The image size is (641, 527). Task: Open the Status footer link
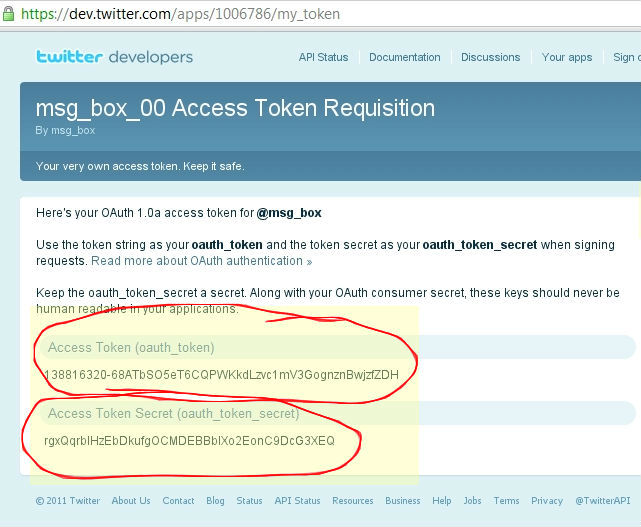click(x=249, y=500)
